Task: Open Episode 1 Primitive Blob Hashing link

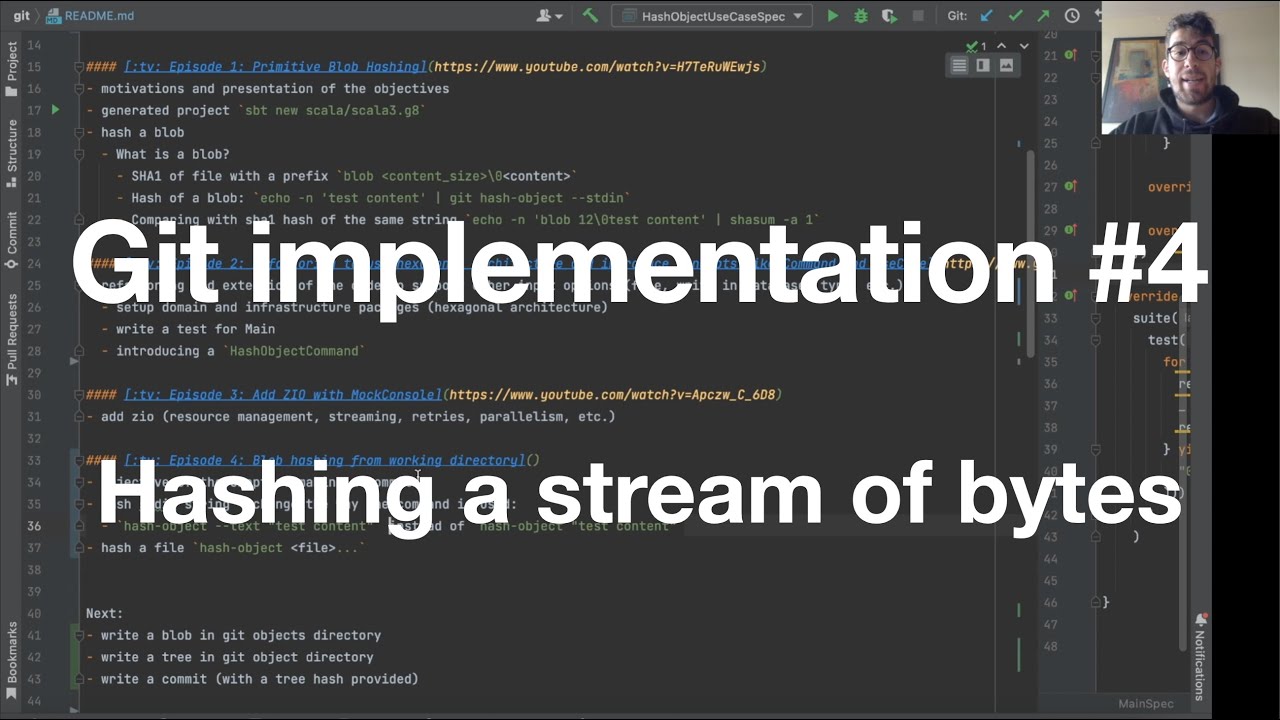Action: coord(275,66)
